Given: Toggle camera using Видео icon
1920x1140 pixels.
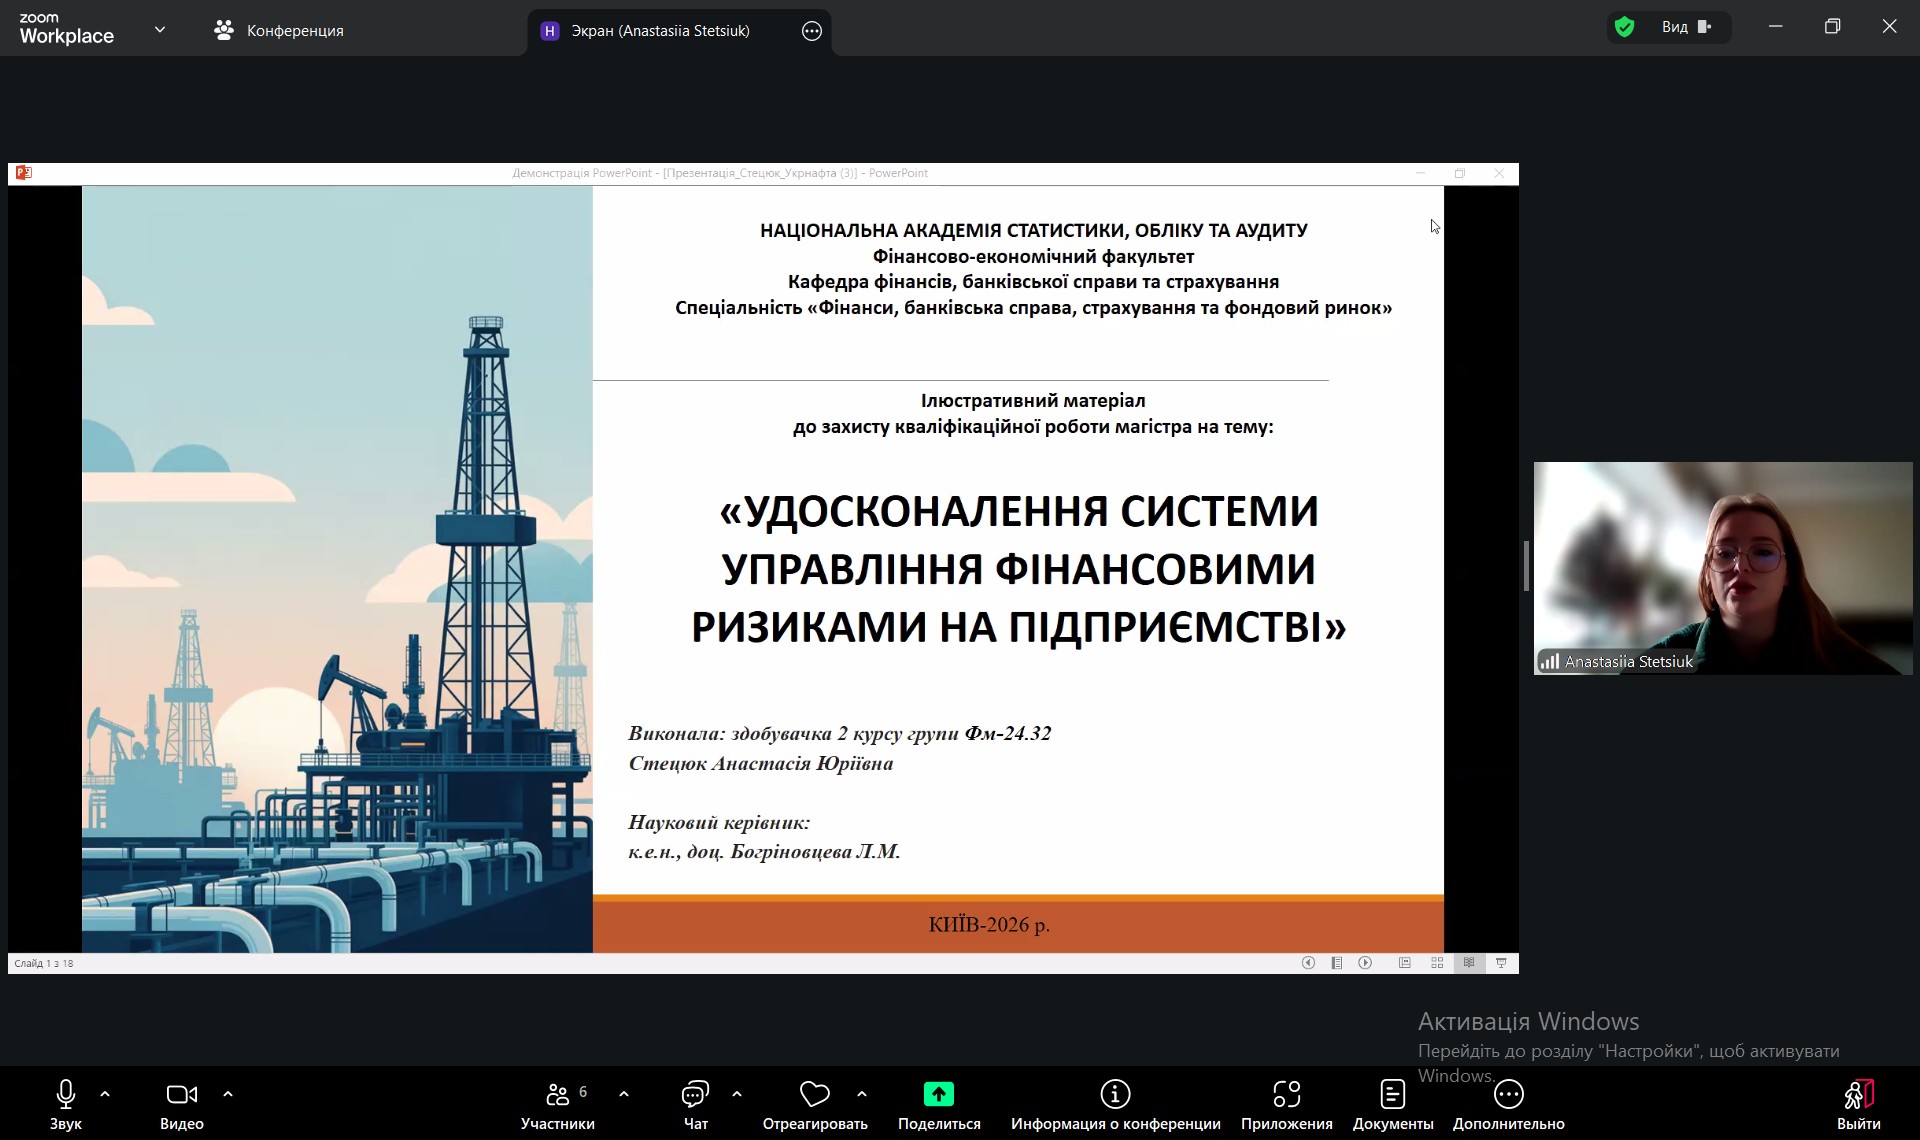Looking at the screenshot, I should click(181, 1095).
